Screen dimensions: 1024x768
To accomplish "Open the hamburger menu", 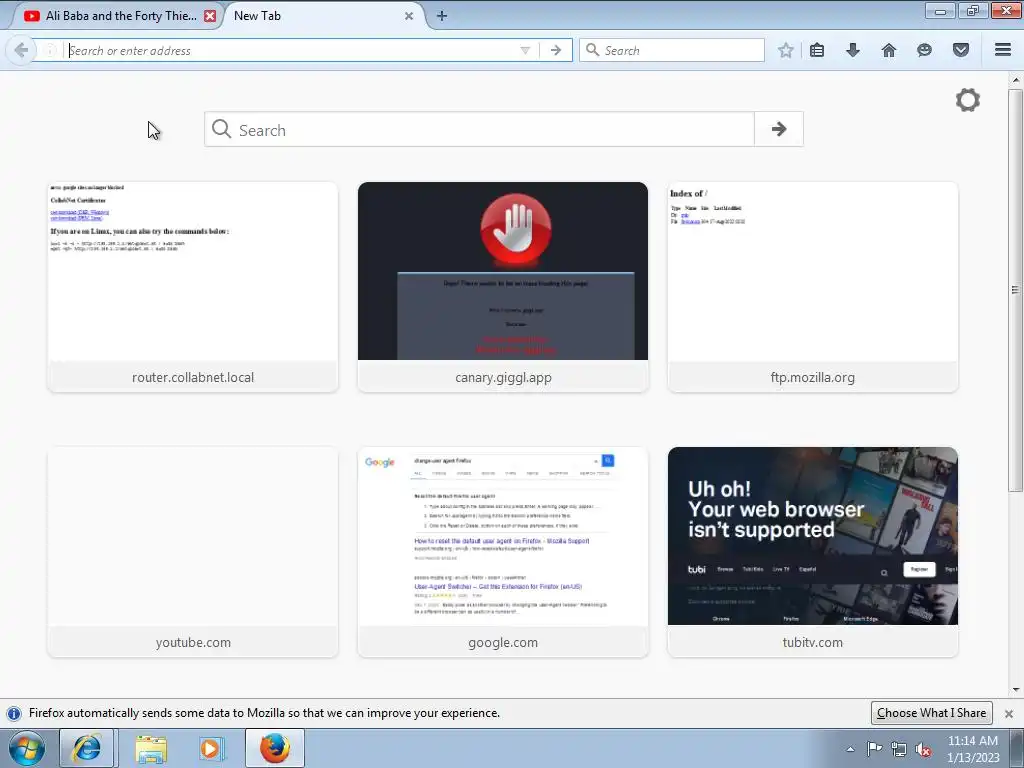I will (x=1003, y=50).
